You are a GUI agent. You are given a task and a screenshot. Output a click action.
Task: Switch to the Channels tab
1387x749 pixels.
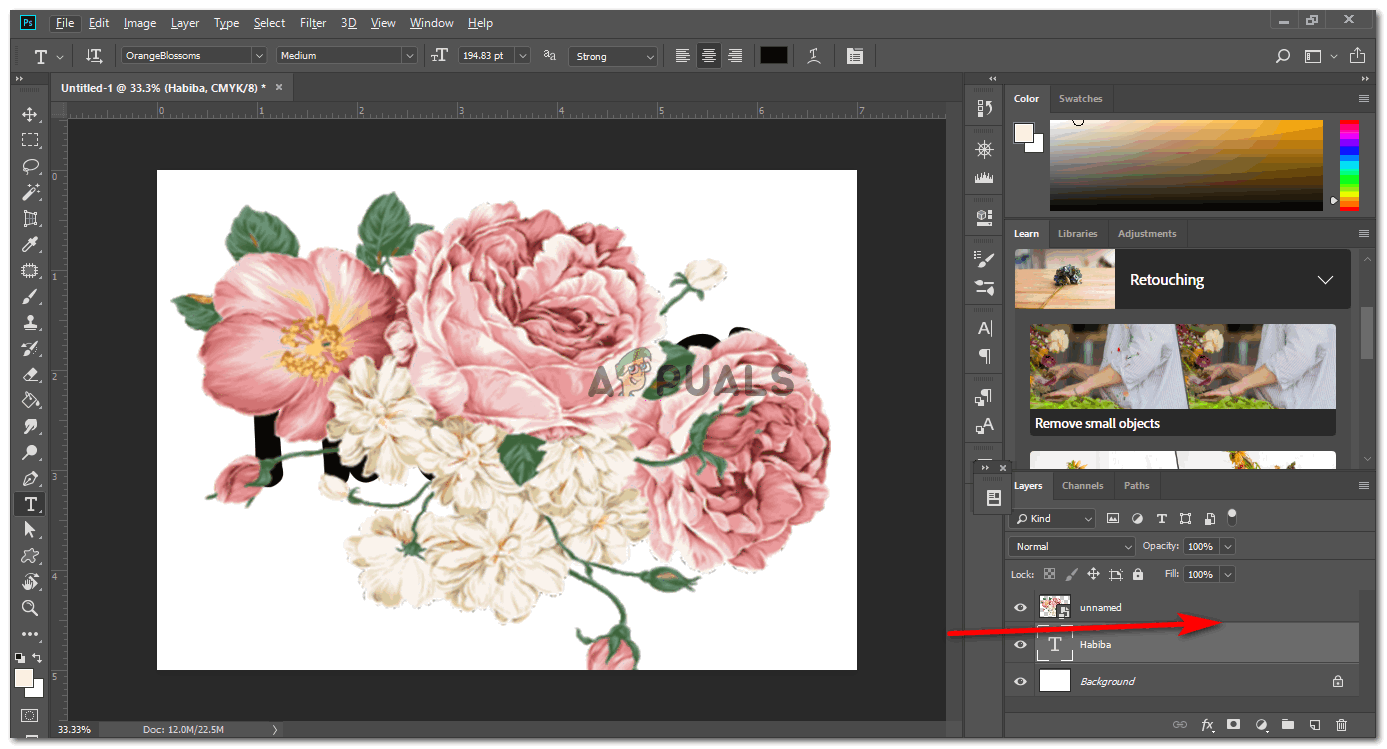(x=1082, y=486)
